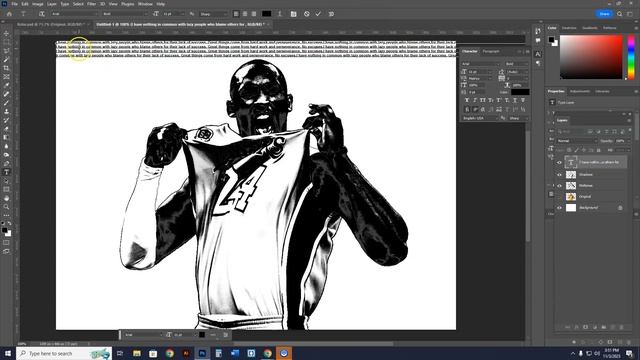Center align text in options bar

245,14
